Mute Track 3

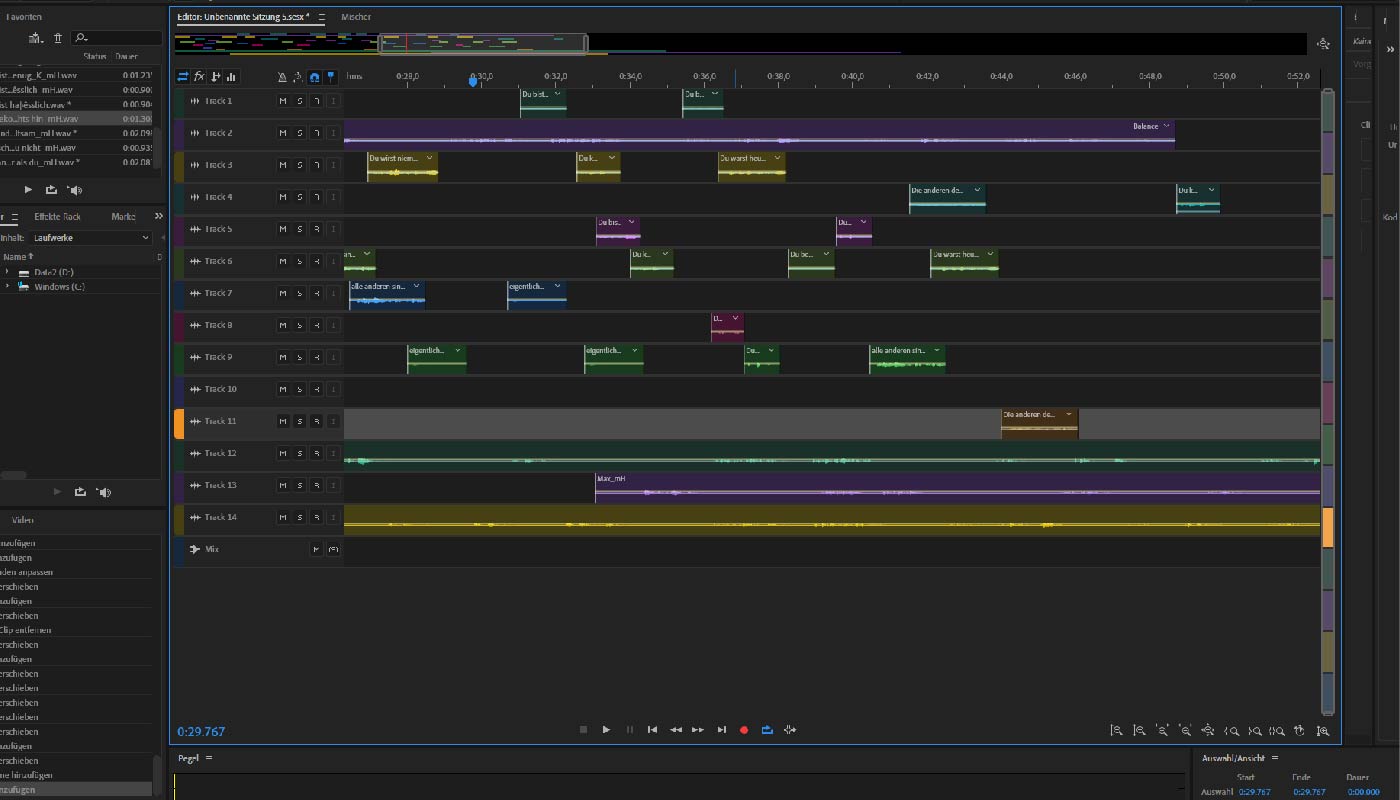[x=283, y=165]
